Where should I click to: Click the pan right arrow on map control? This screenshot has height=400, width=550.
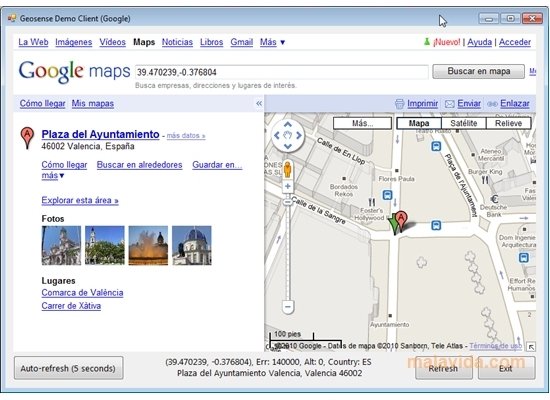tap(299, 135)
